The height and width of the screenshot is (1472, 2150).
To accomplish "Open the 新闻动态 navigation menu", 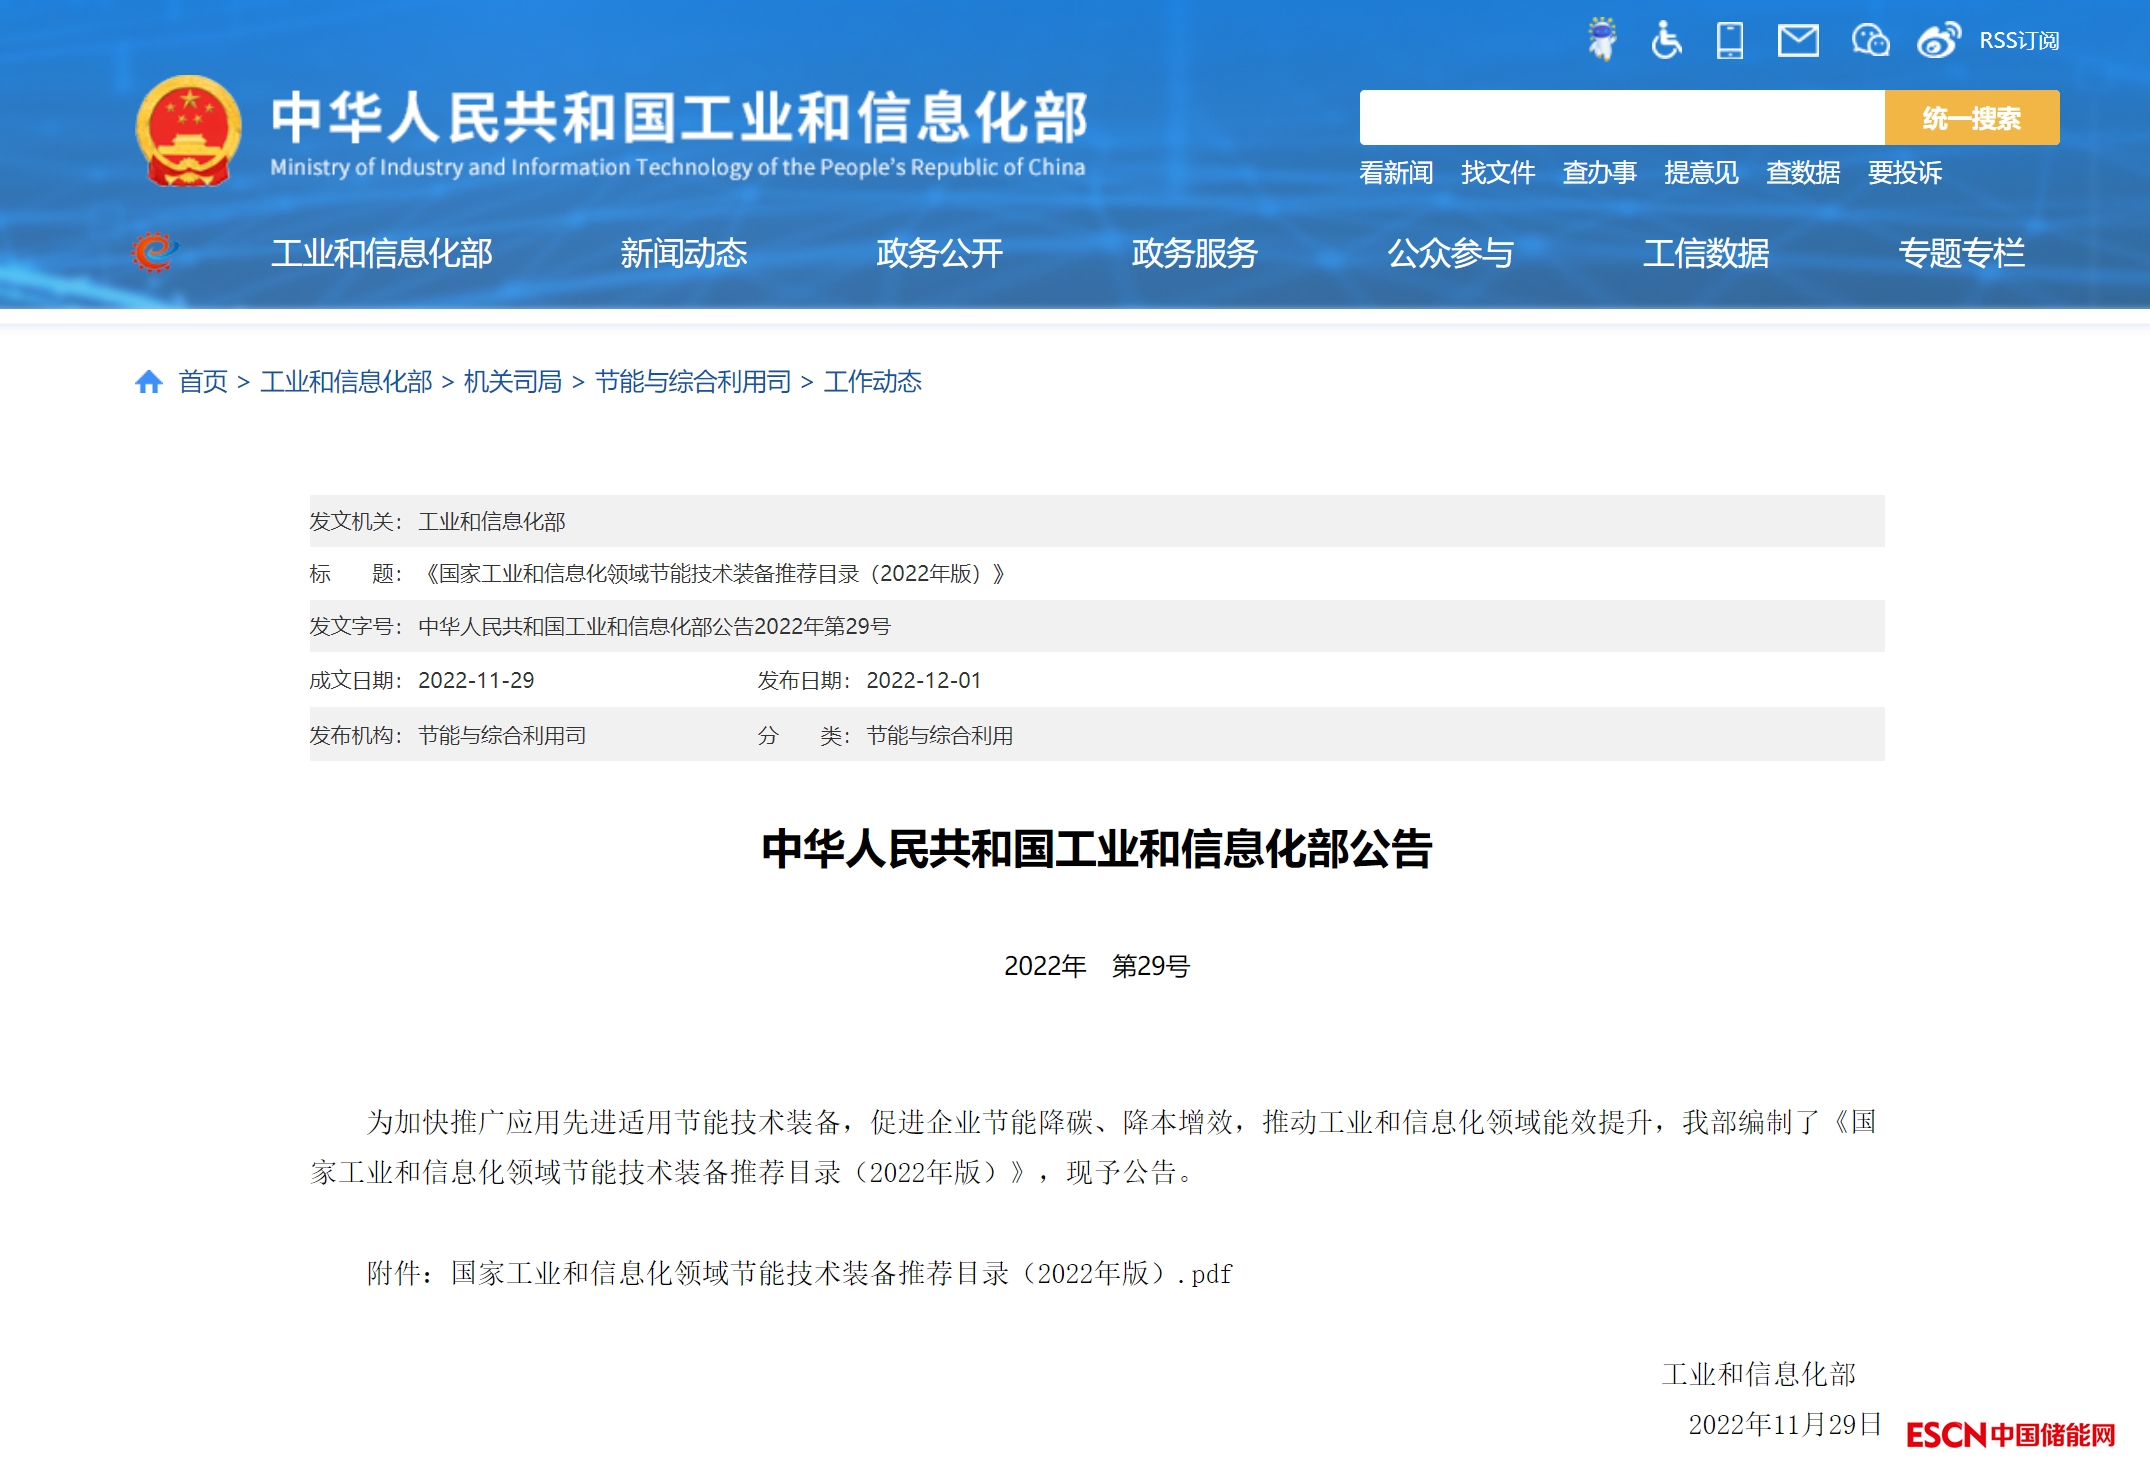I will [683, 253].
